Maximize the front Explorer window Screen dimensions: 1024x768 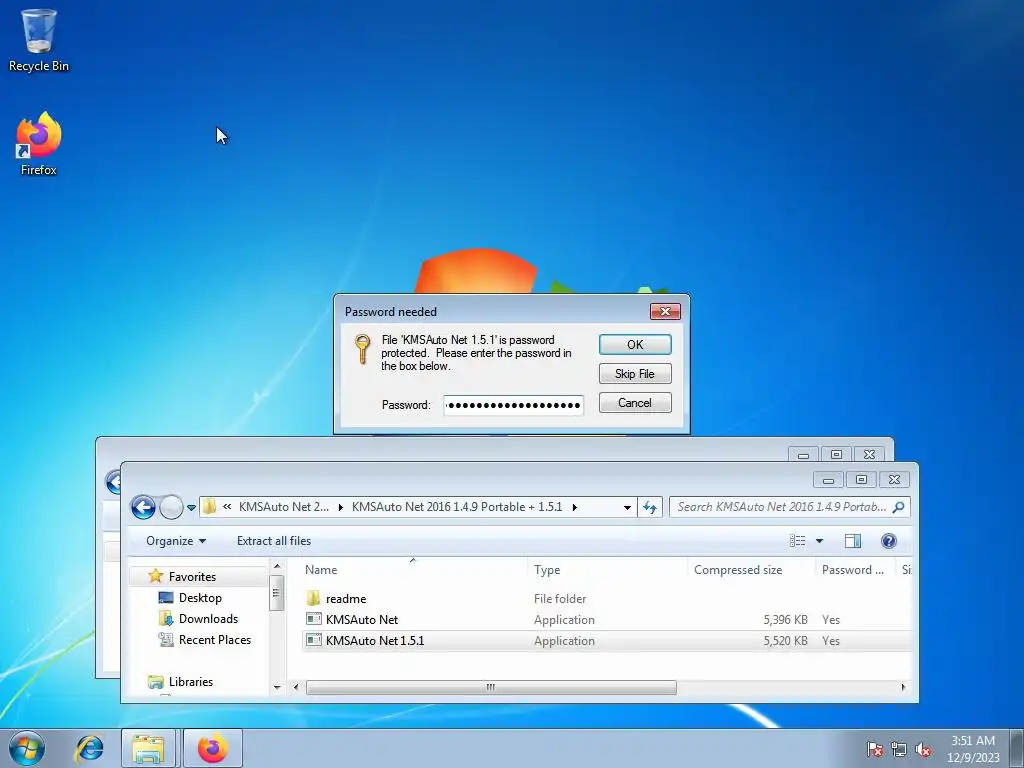(861, 479)
